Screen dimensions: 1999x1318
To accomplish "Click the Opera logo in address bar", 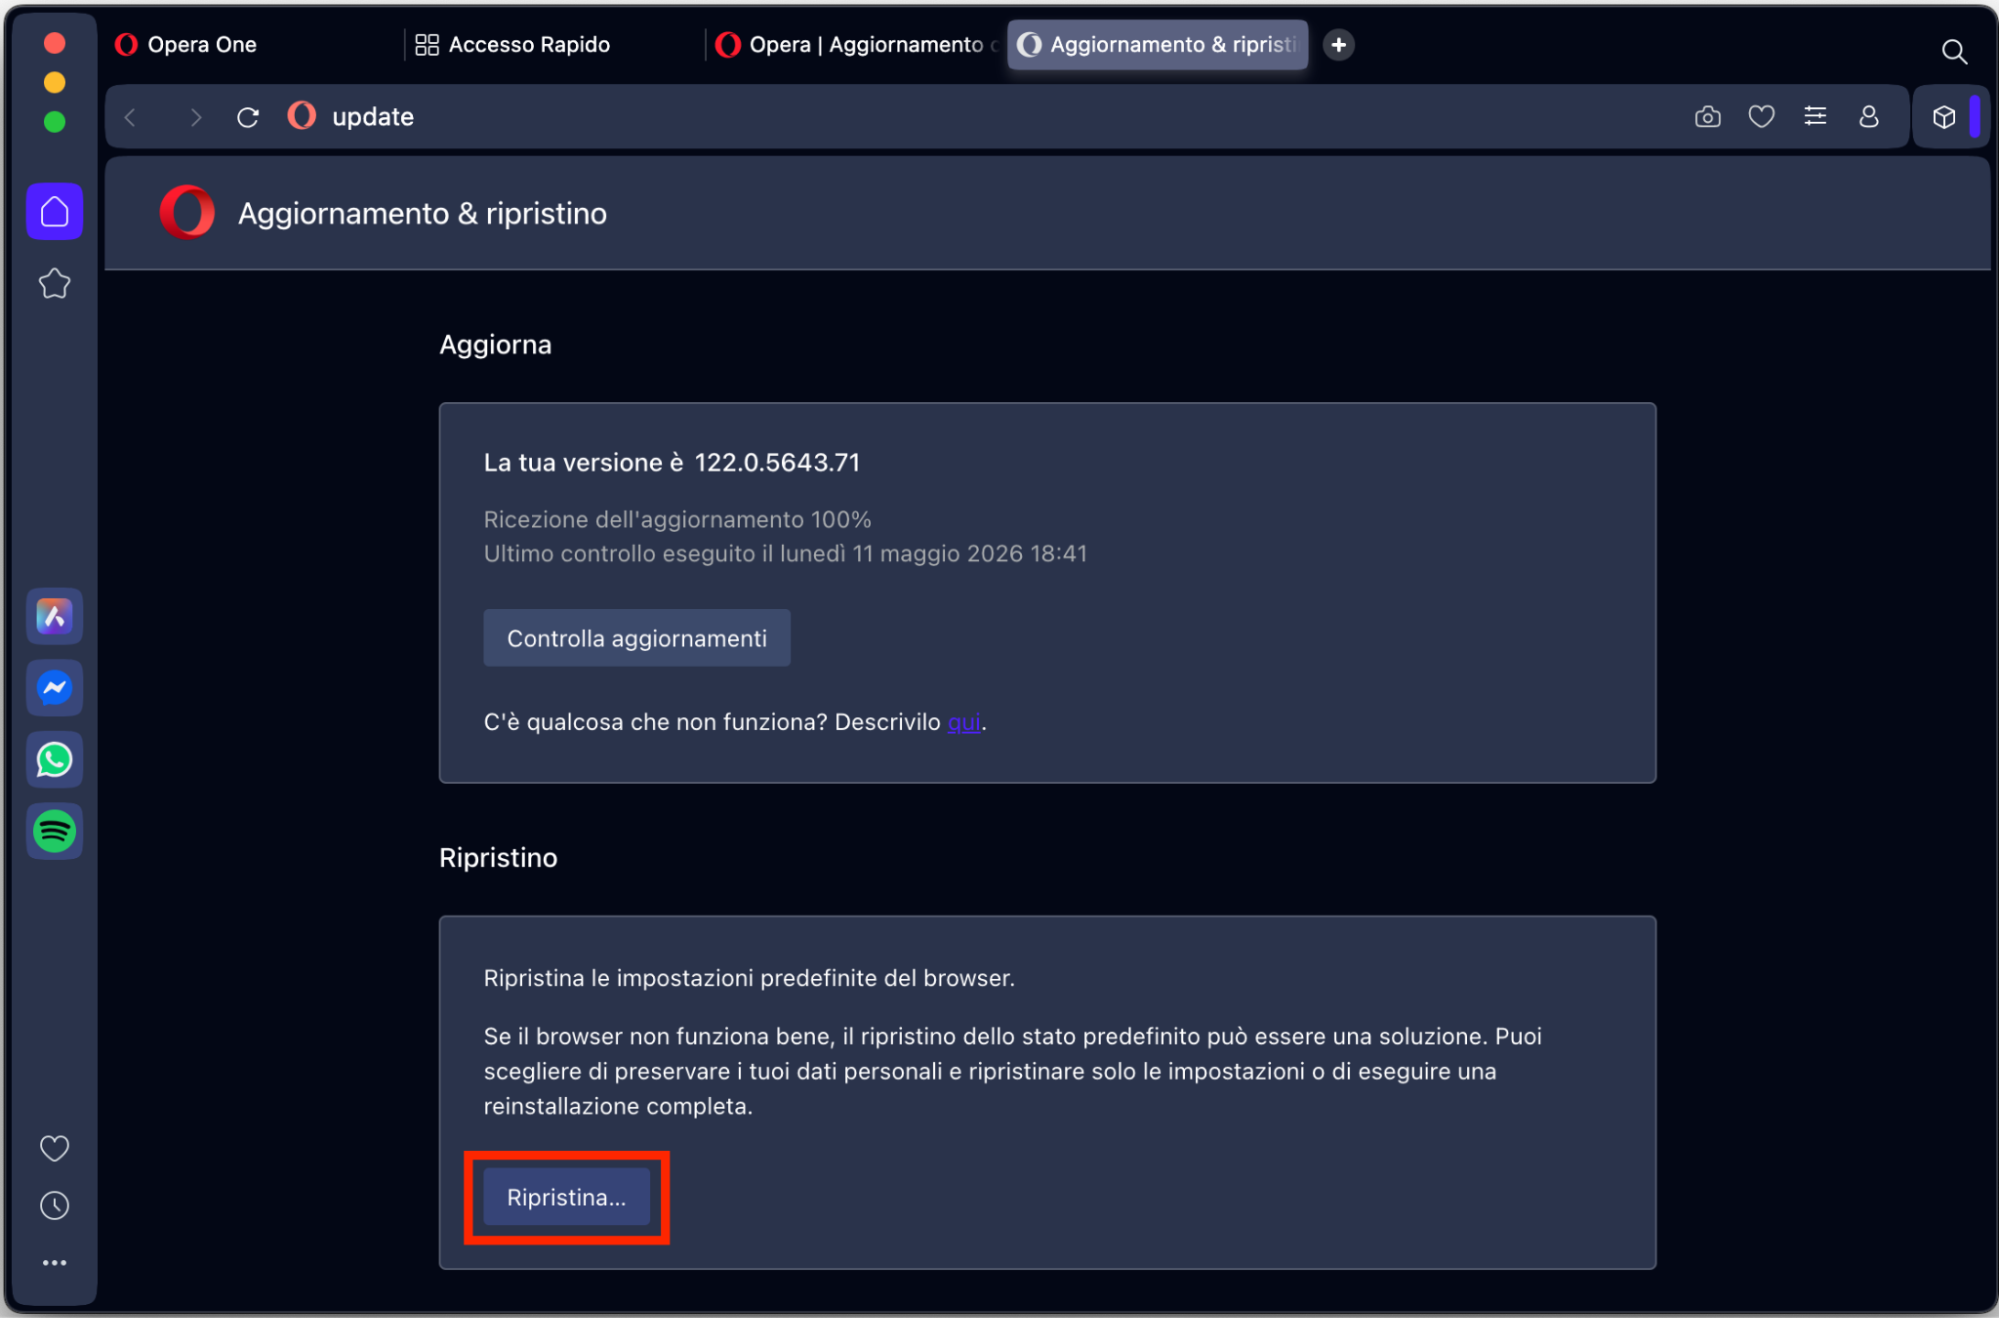I will pos(302,116).
